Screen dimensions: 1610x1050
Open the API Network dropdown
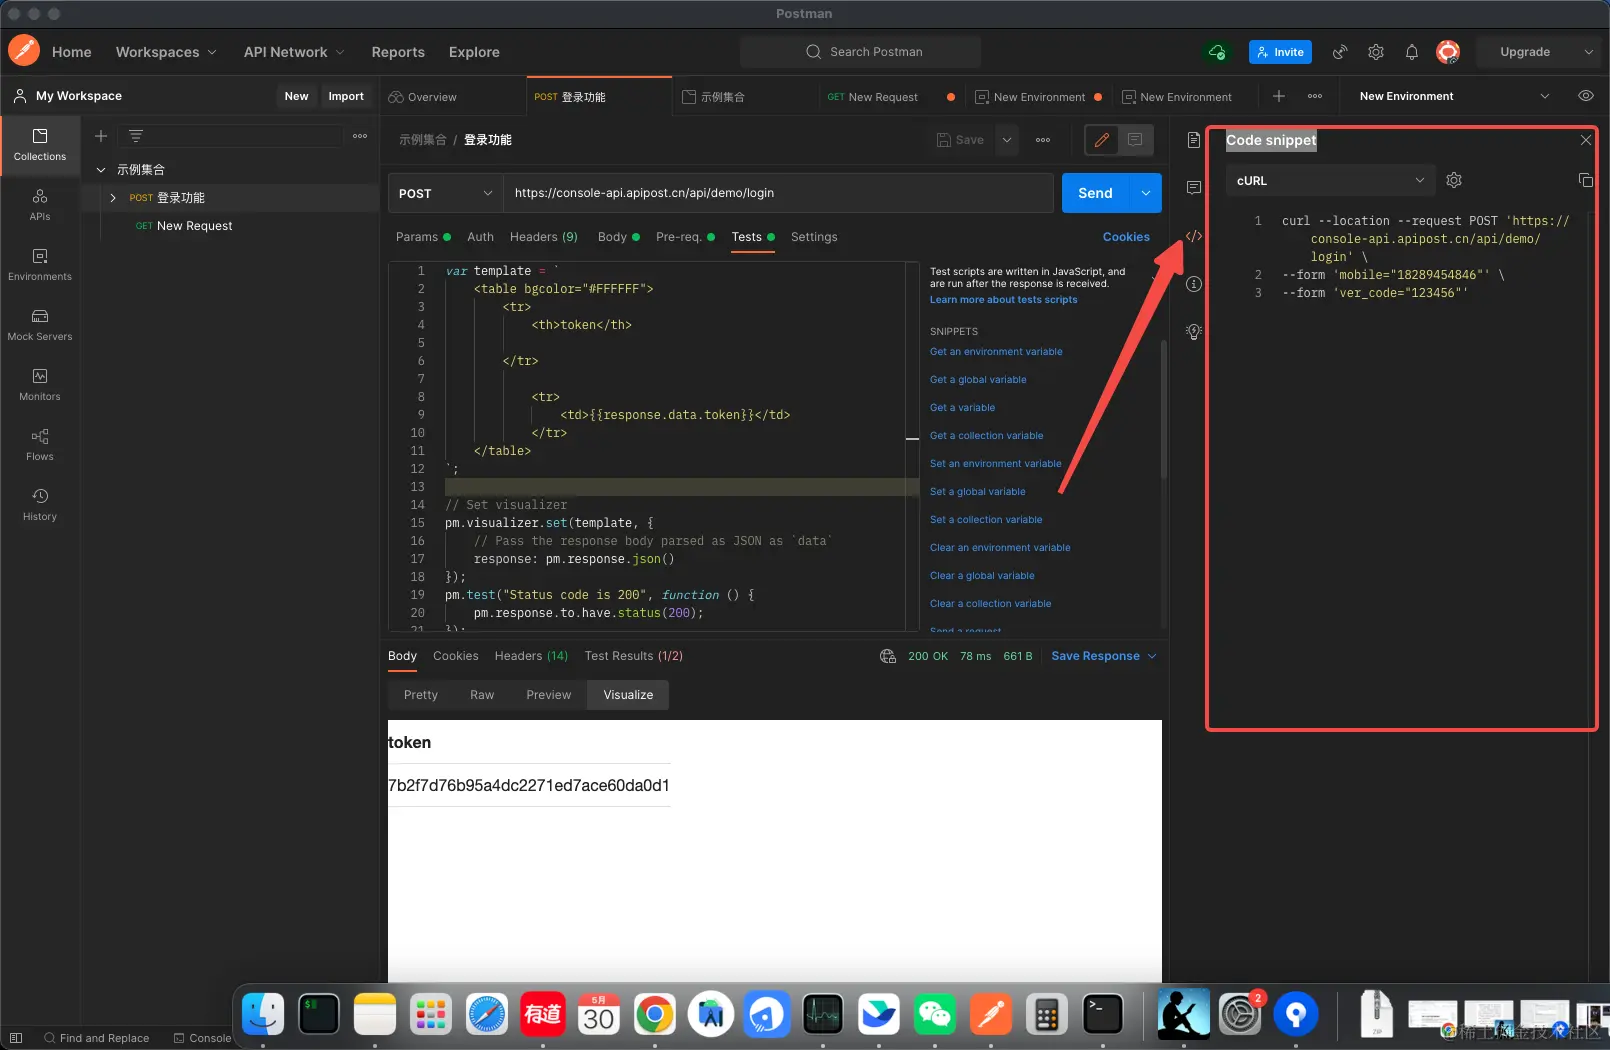pyautogui.click(x=294, y=52)
